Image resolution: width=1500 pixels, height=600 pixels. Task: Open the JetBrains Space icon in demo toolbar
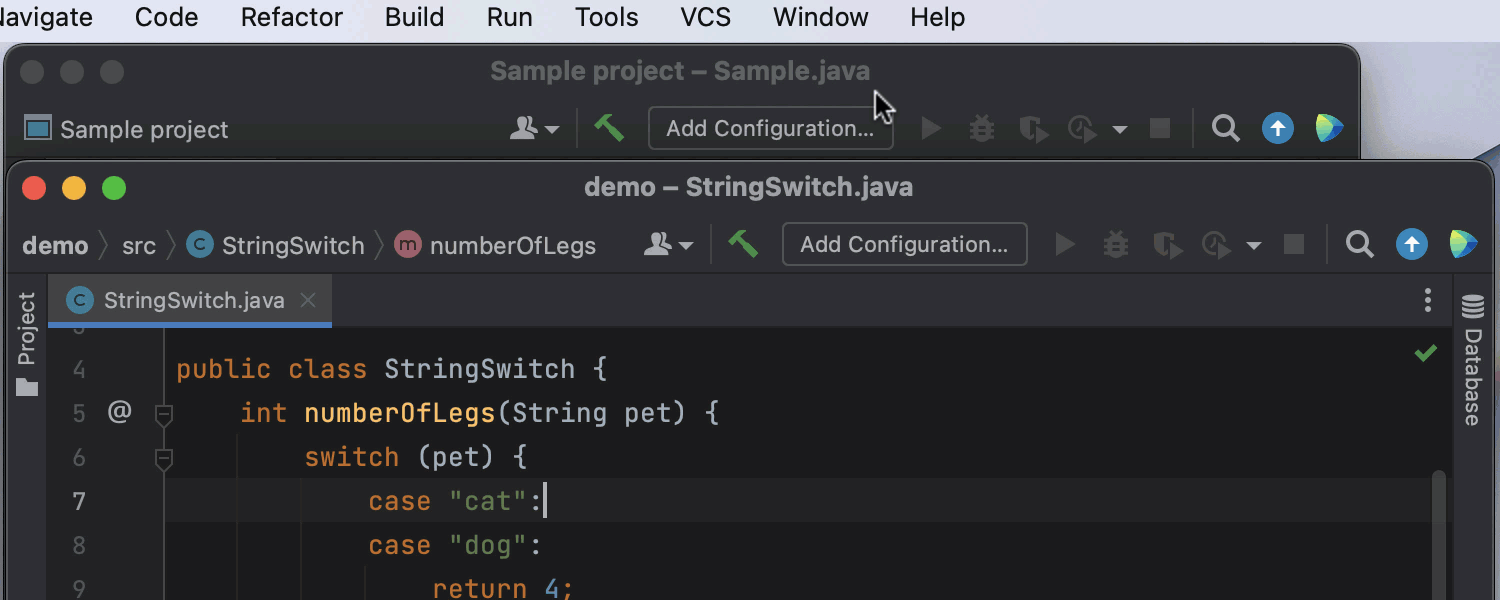(1463, 244)
